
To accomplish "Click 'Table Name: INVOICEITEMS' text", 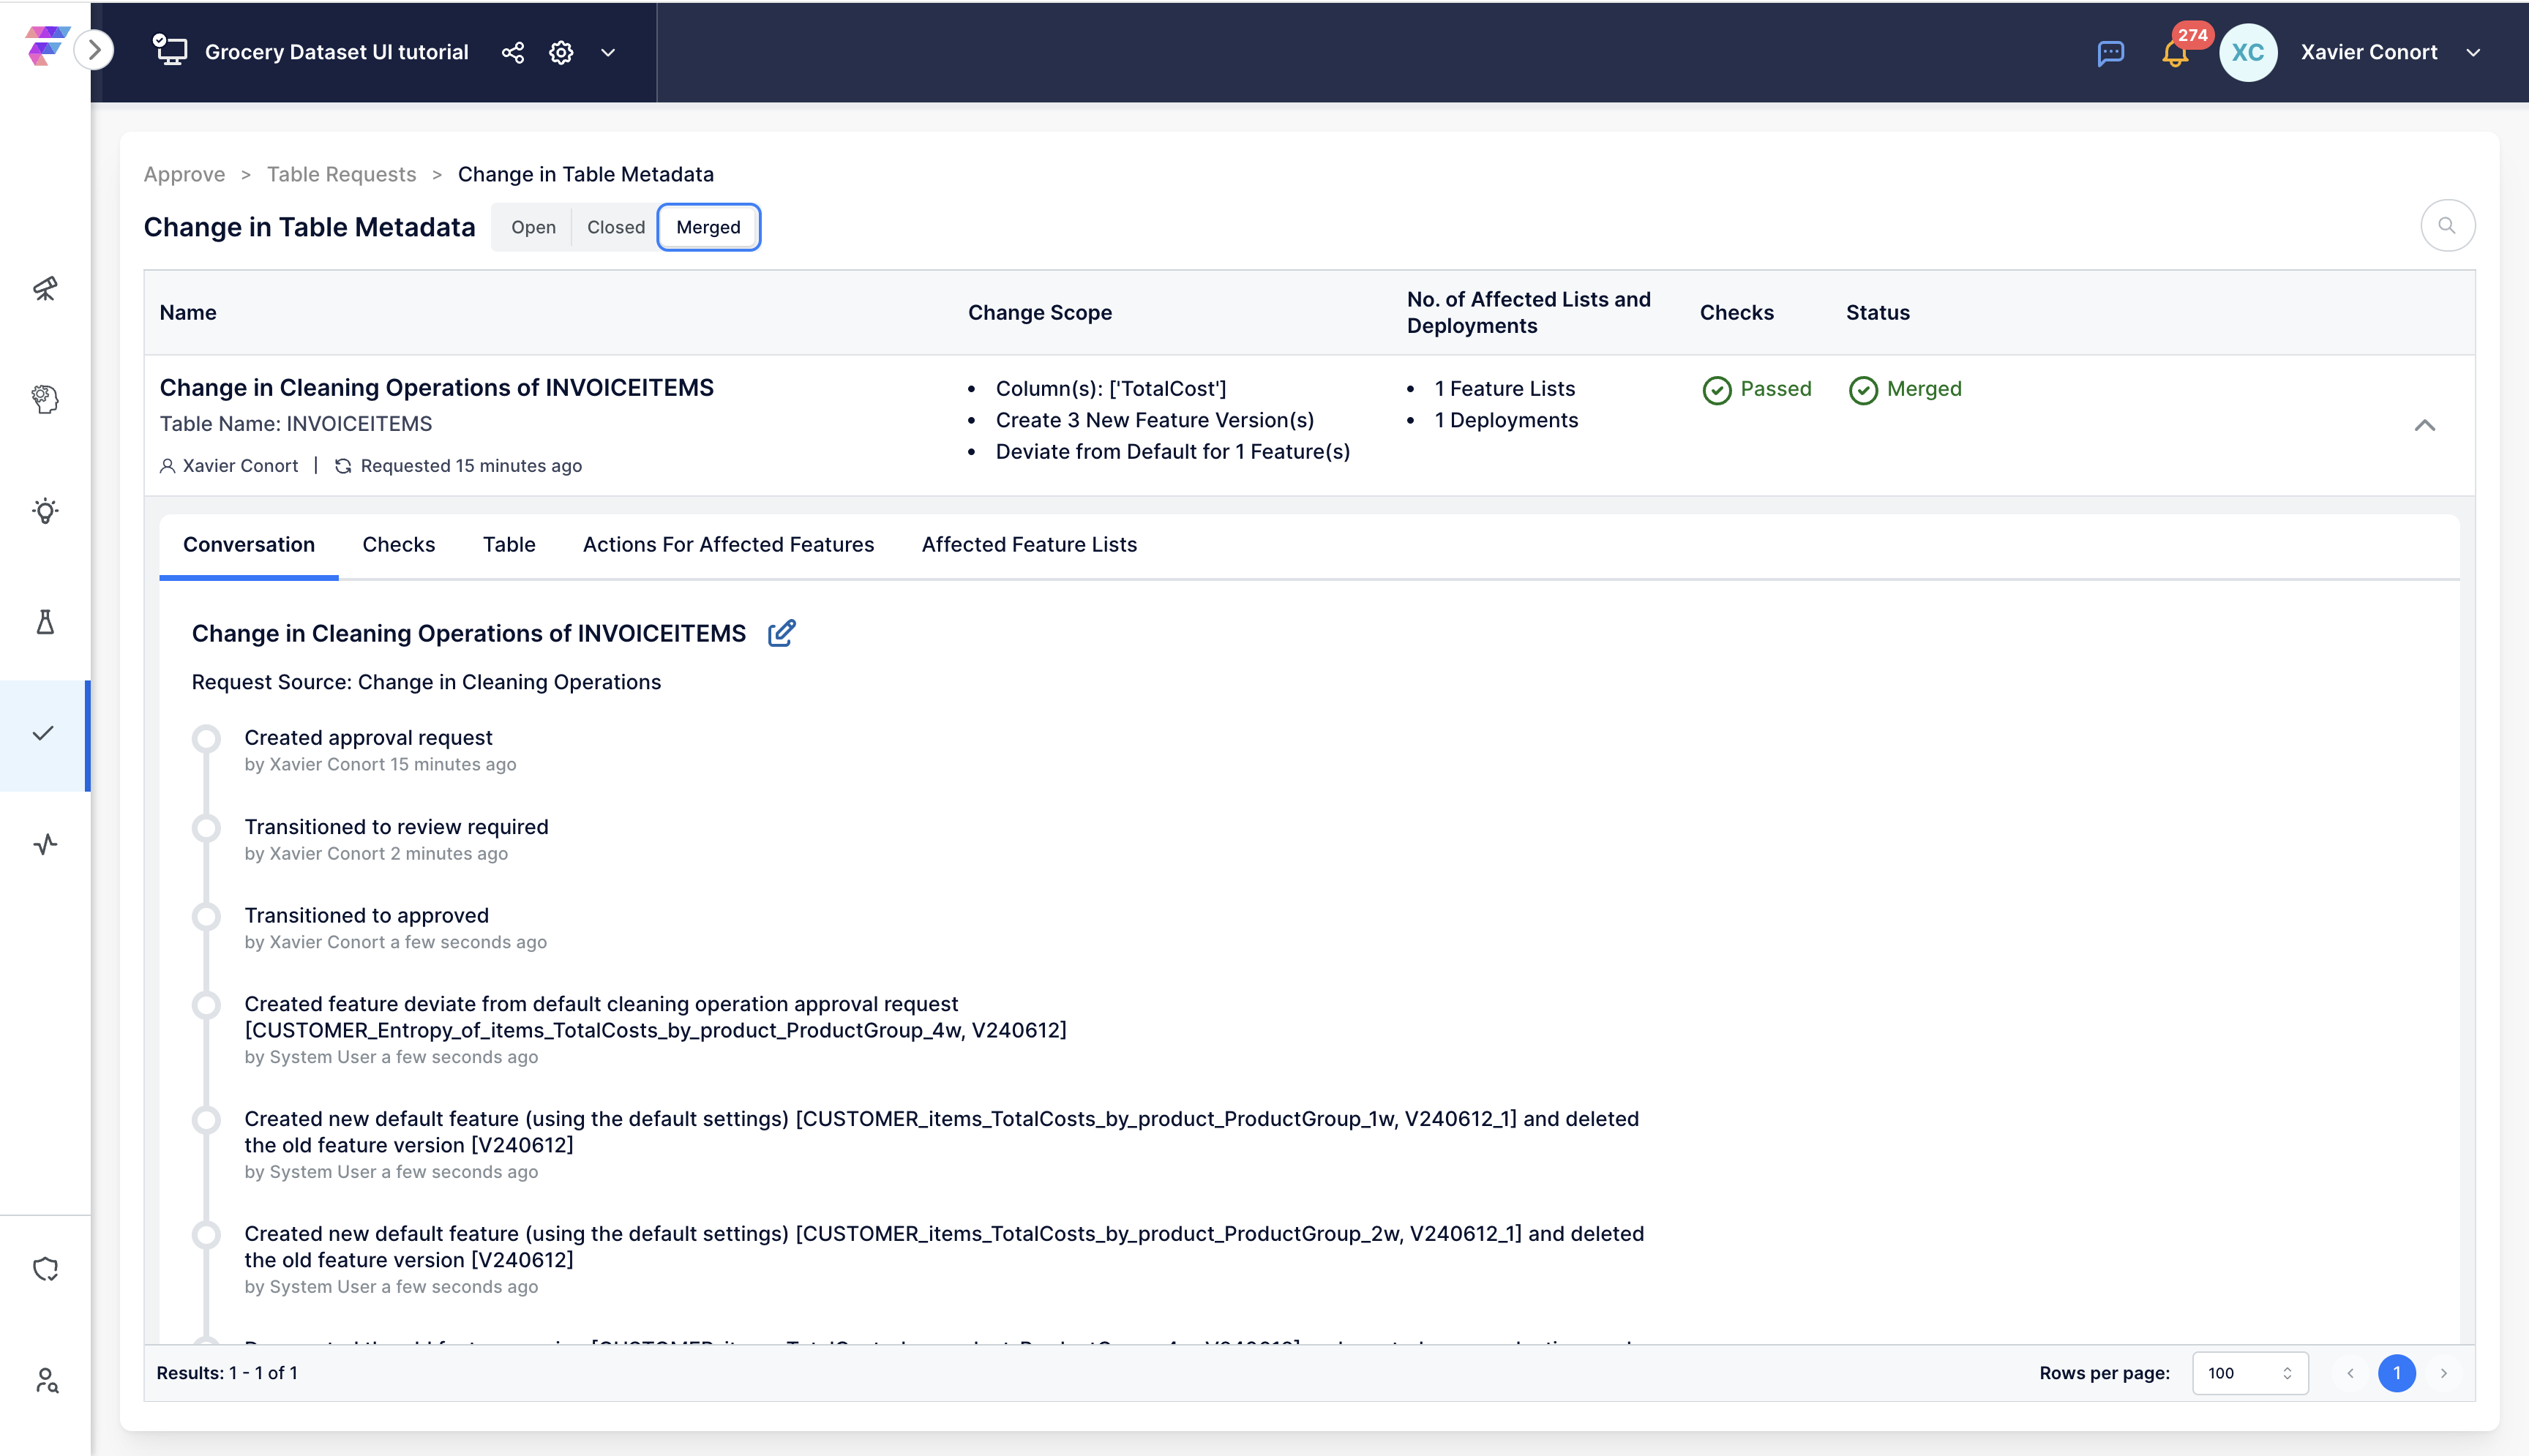I will pos(296,424).
